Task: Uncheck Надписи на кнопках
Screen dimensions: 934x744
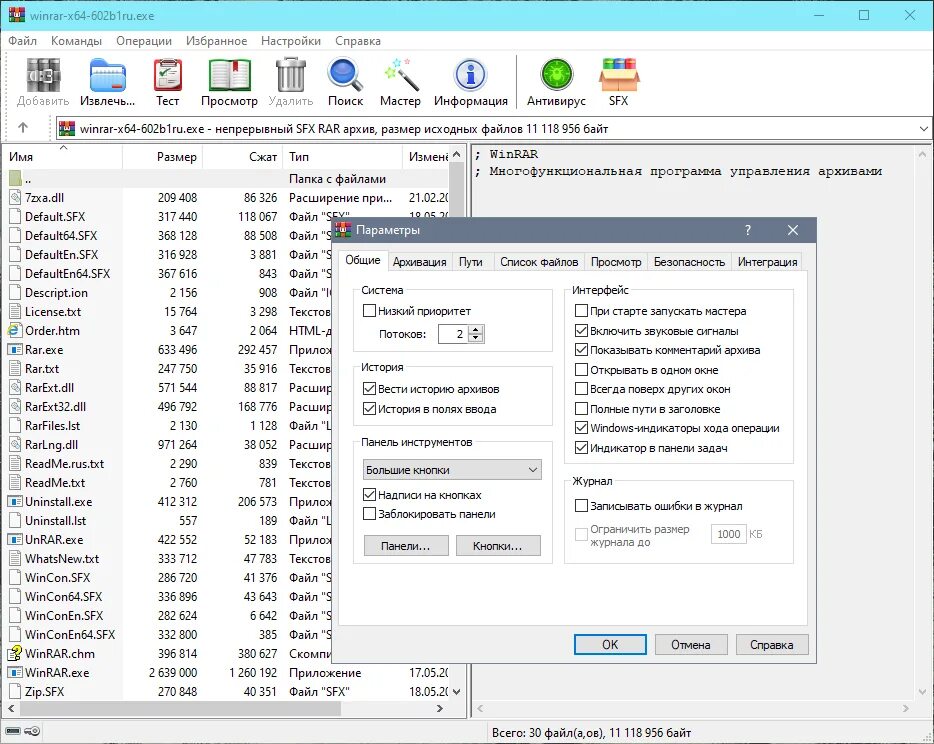Action: click(369, 495)
